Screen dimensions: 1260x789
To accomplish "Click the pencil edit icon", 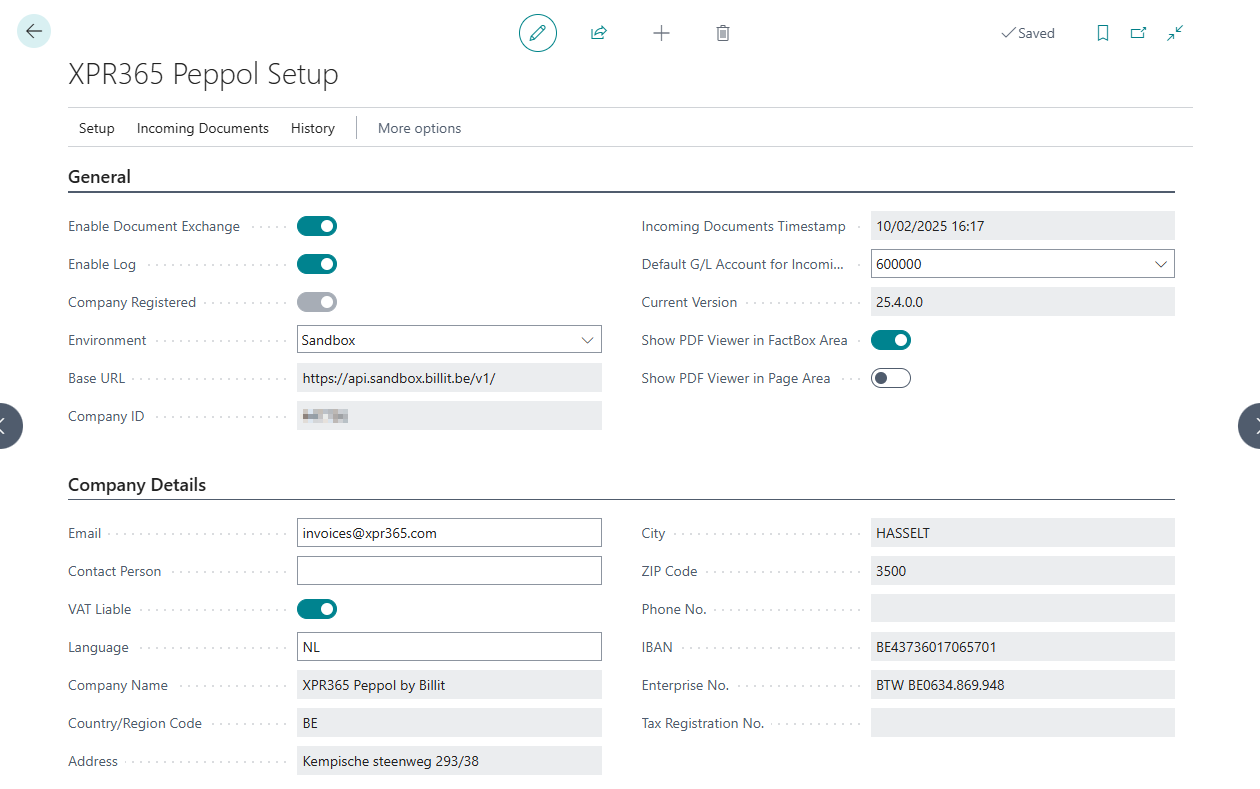I will [538, 33].
